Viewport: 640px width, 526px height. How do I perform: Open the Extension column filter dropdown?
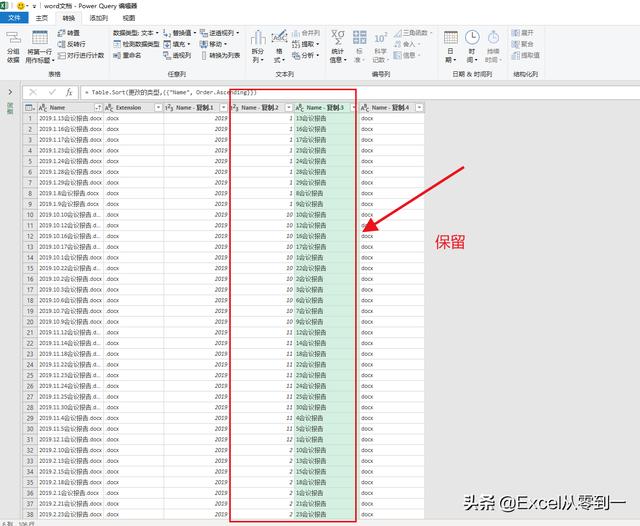click(x=158, y=108)
